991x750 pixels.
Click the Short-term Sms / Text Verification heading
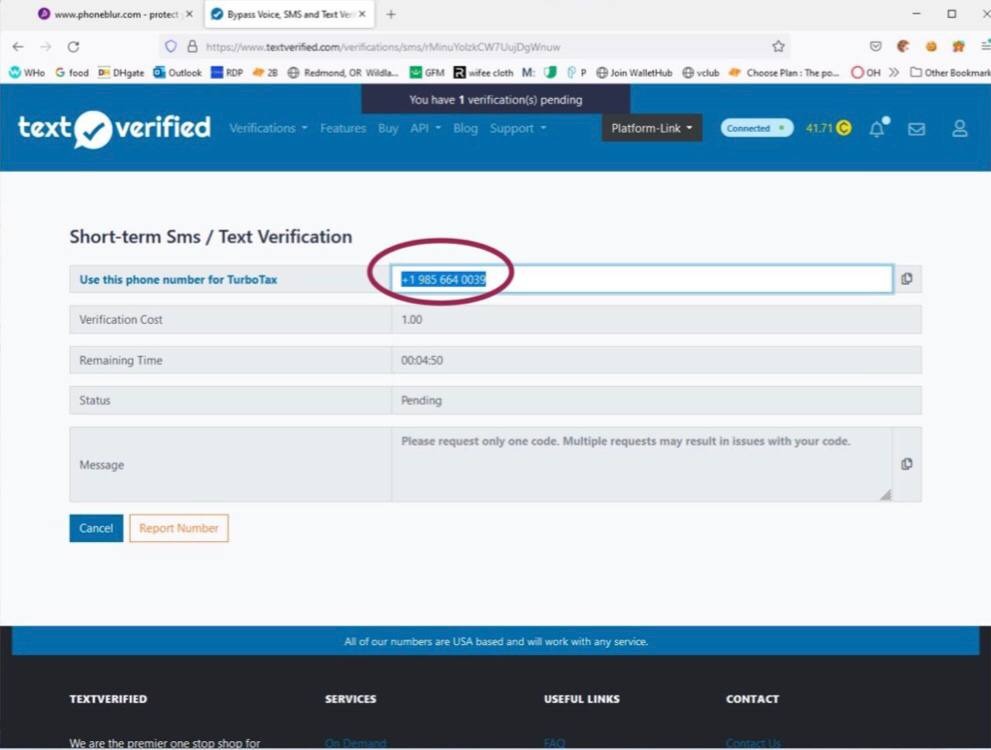coord(210,237)
